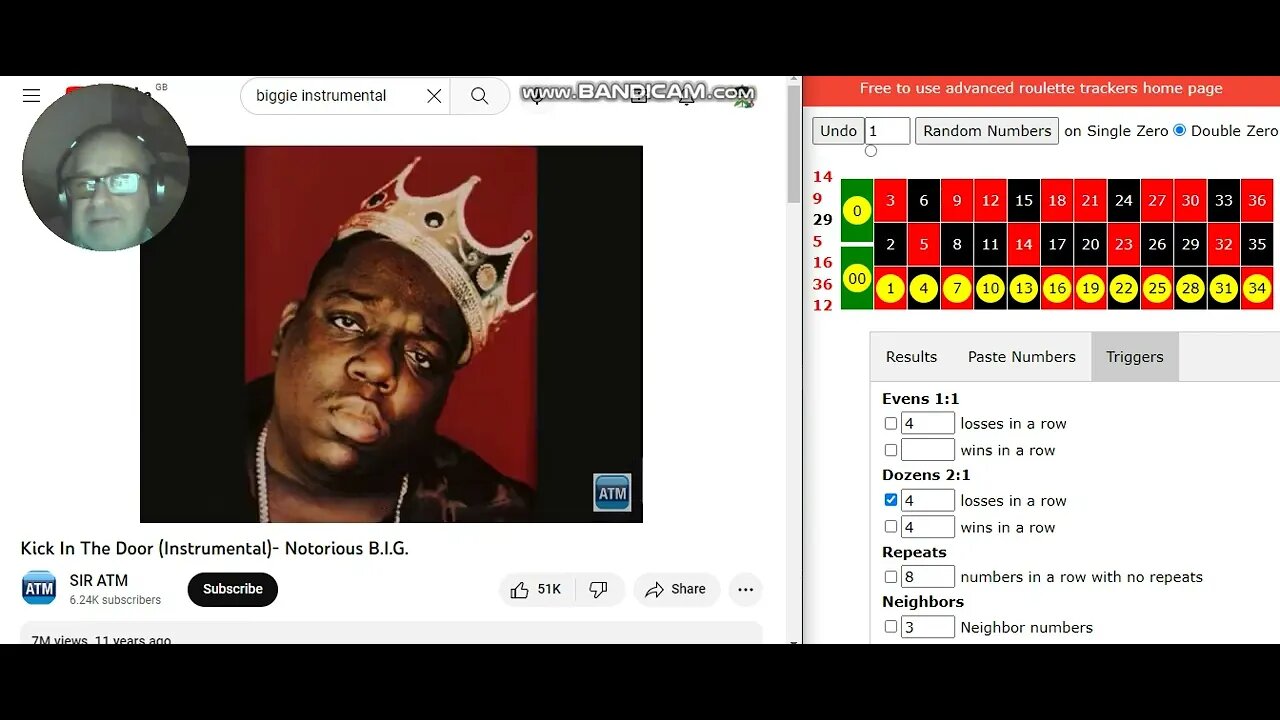
Task: Focus Dozens wins in a row value field
Action: pos(928,527)
